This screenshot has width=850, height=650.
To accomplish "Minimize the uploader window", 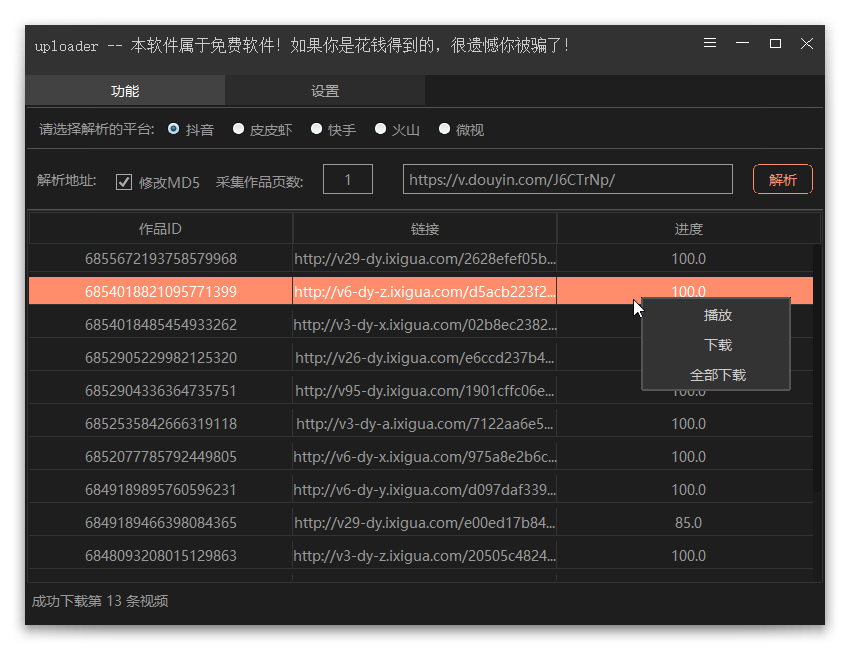I will coord(742,43).
